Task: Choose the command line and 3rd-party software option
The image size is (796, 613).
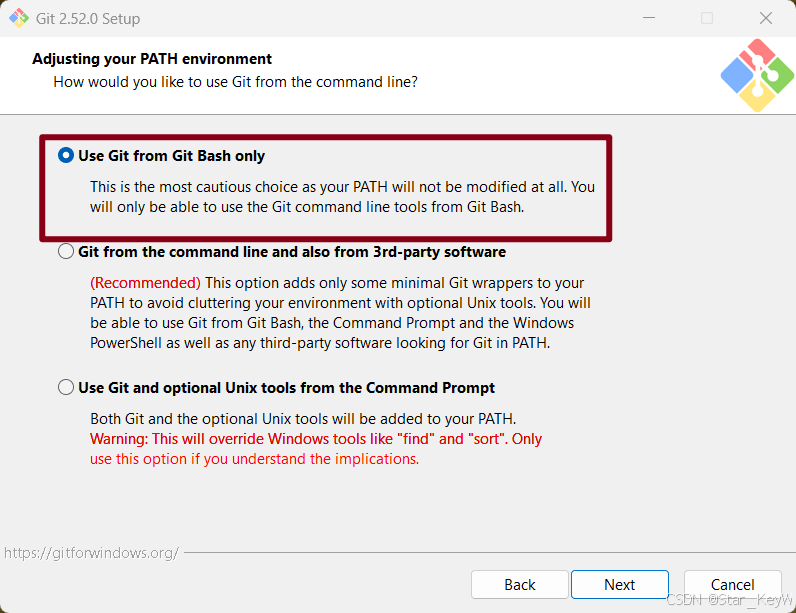Action: click(65, 251)
